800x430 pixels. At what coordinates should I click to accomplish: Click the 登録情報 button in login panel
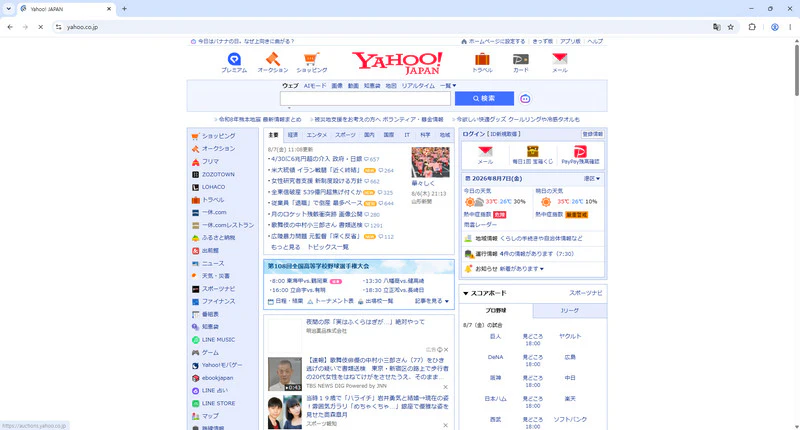pos(593,134)
